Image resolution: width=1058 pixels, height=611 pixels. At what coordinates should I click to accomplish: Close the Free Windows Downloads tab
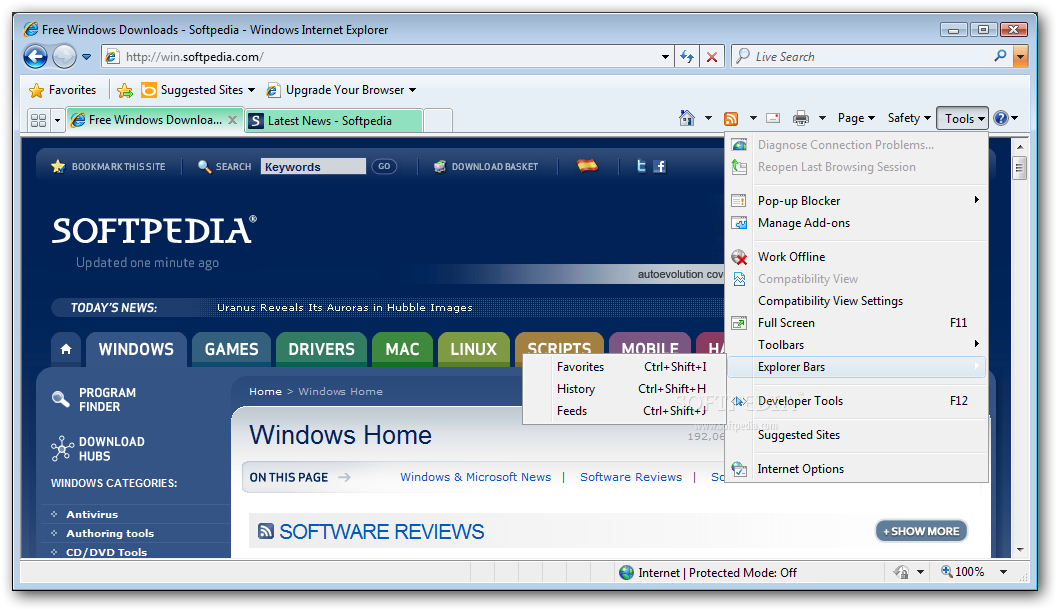point(233,119)
